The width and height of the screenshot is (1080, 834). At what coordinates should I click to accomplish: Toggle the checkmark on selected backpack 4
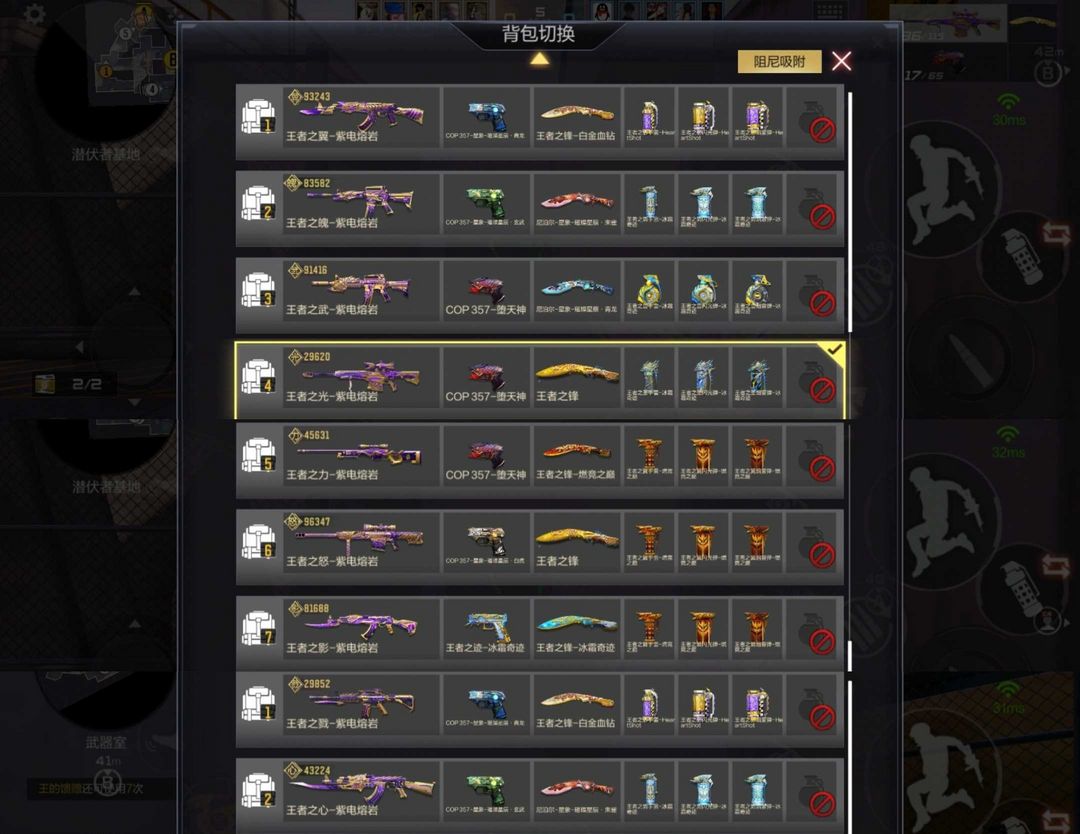834,350
